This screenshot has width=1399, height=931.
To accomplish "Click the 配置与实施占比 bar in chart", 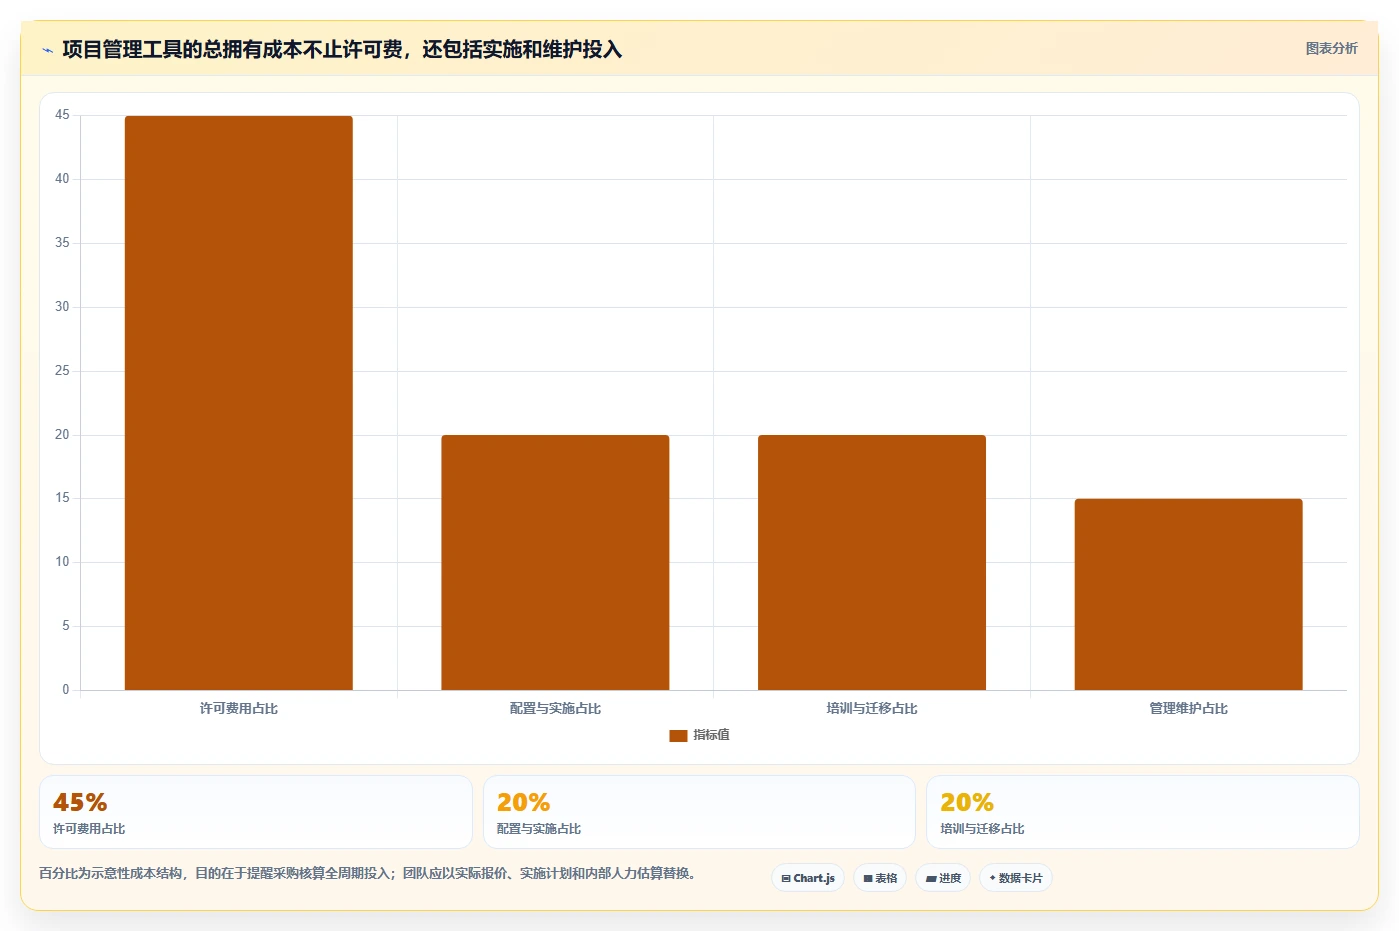I will point(555,562).
